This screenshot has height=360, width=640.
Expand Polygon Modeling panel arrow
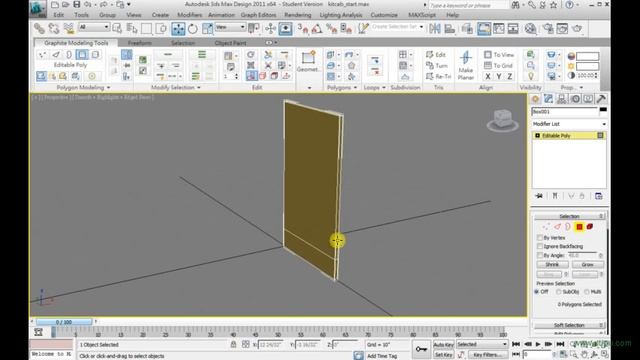click(108, 88)
